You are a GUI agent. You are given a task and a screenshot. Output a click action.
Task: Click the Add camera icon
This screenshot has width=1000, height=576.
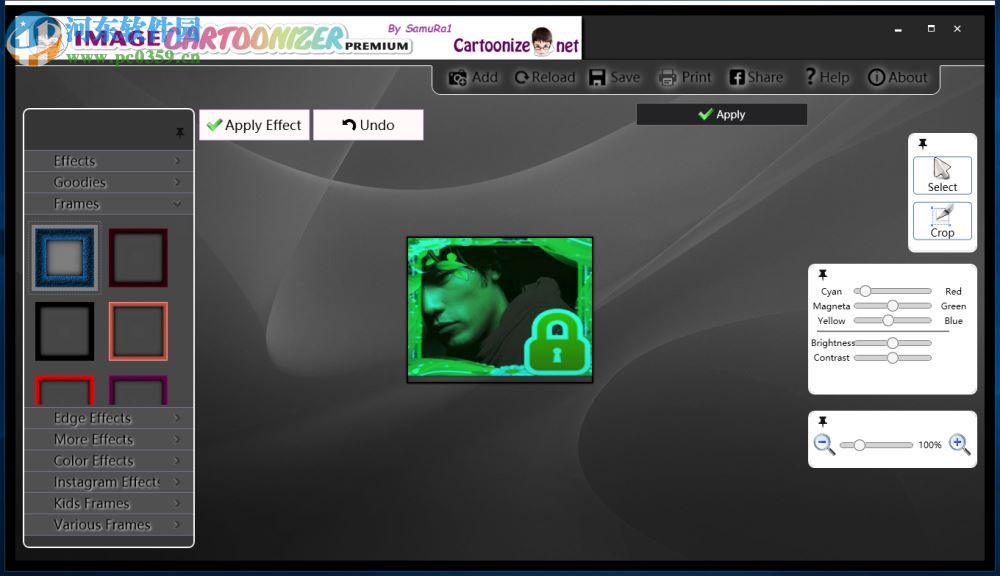click(458, 78)
